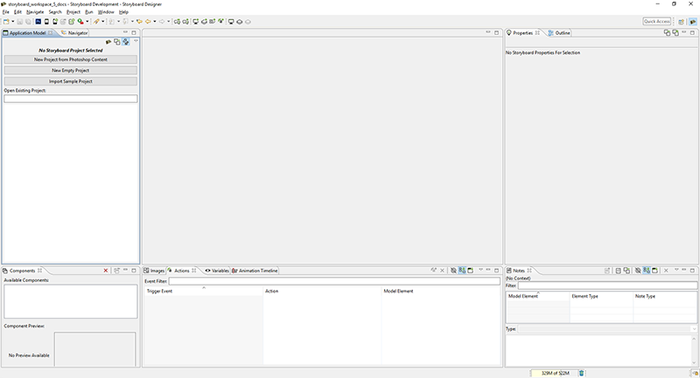This screenshot has height=378, width=700.
Task: Click the grey X delete icon in Notes panel
Action: 666,270
